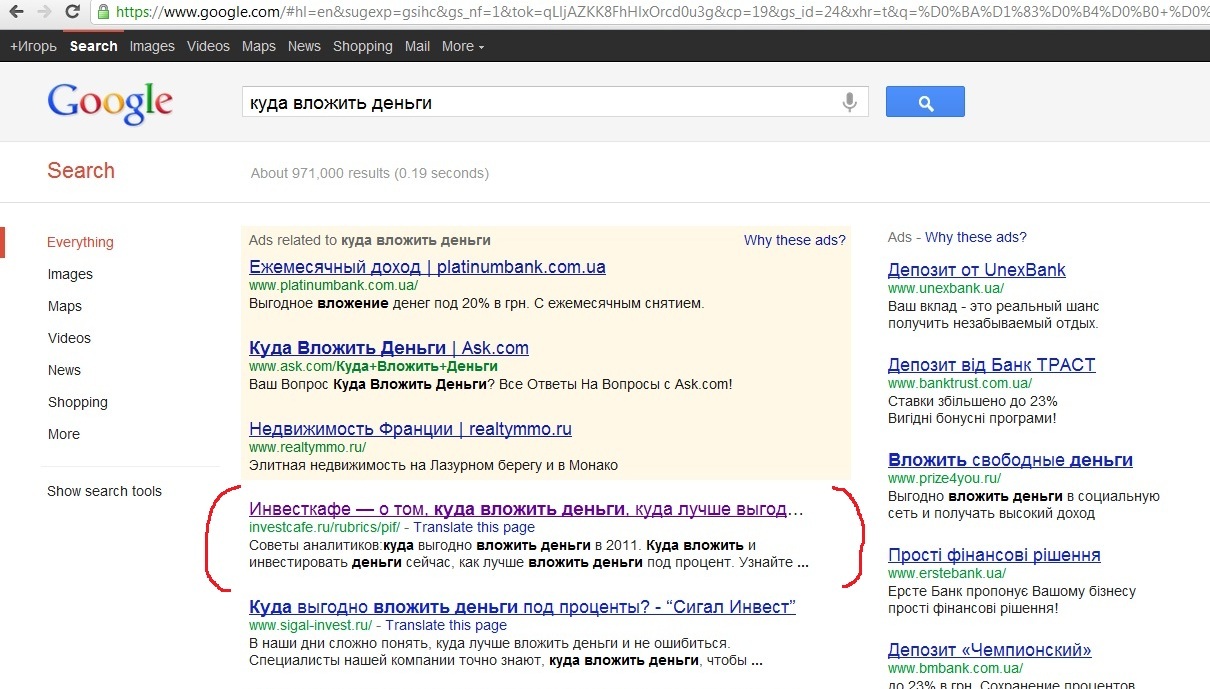Click the browser back arrow

coord(15,13)
